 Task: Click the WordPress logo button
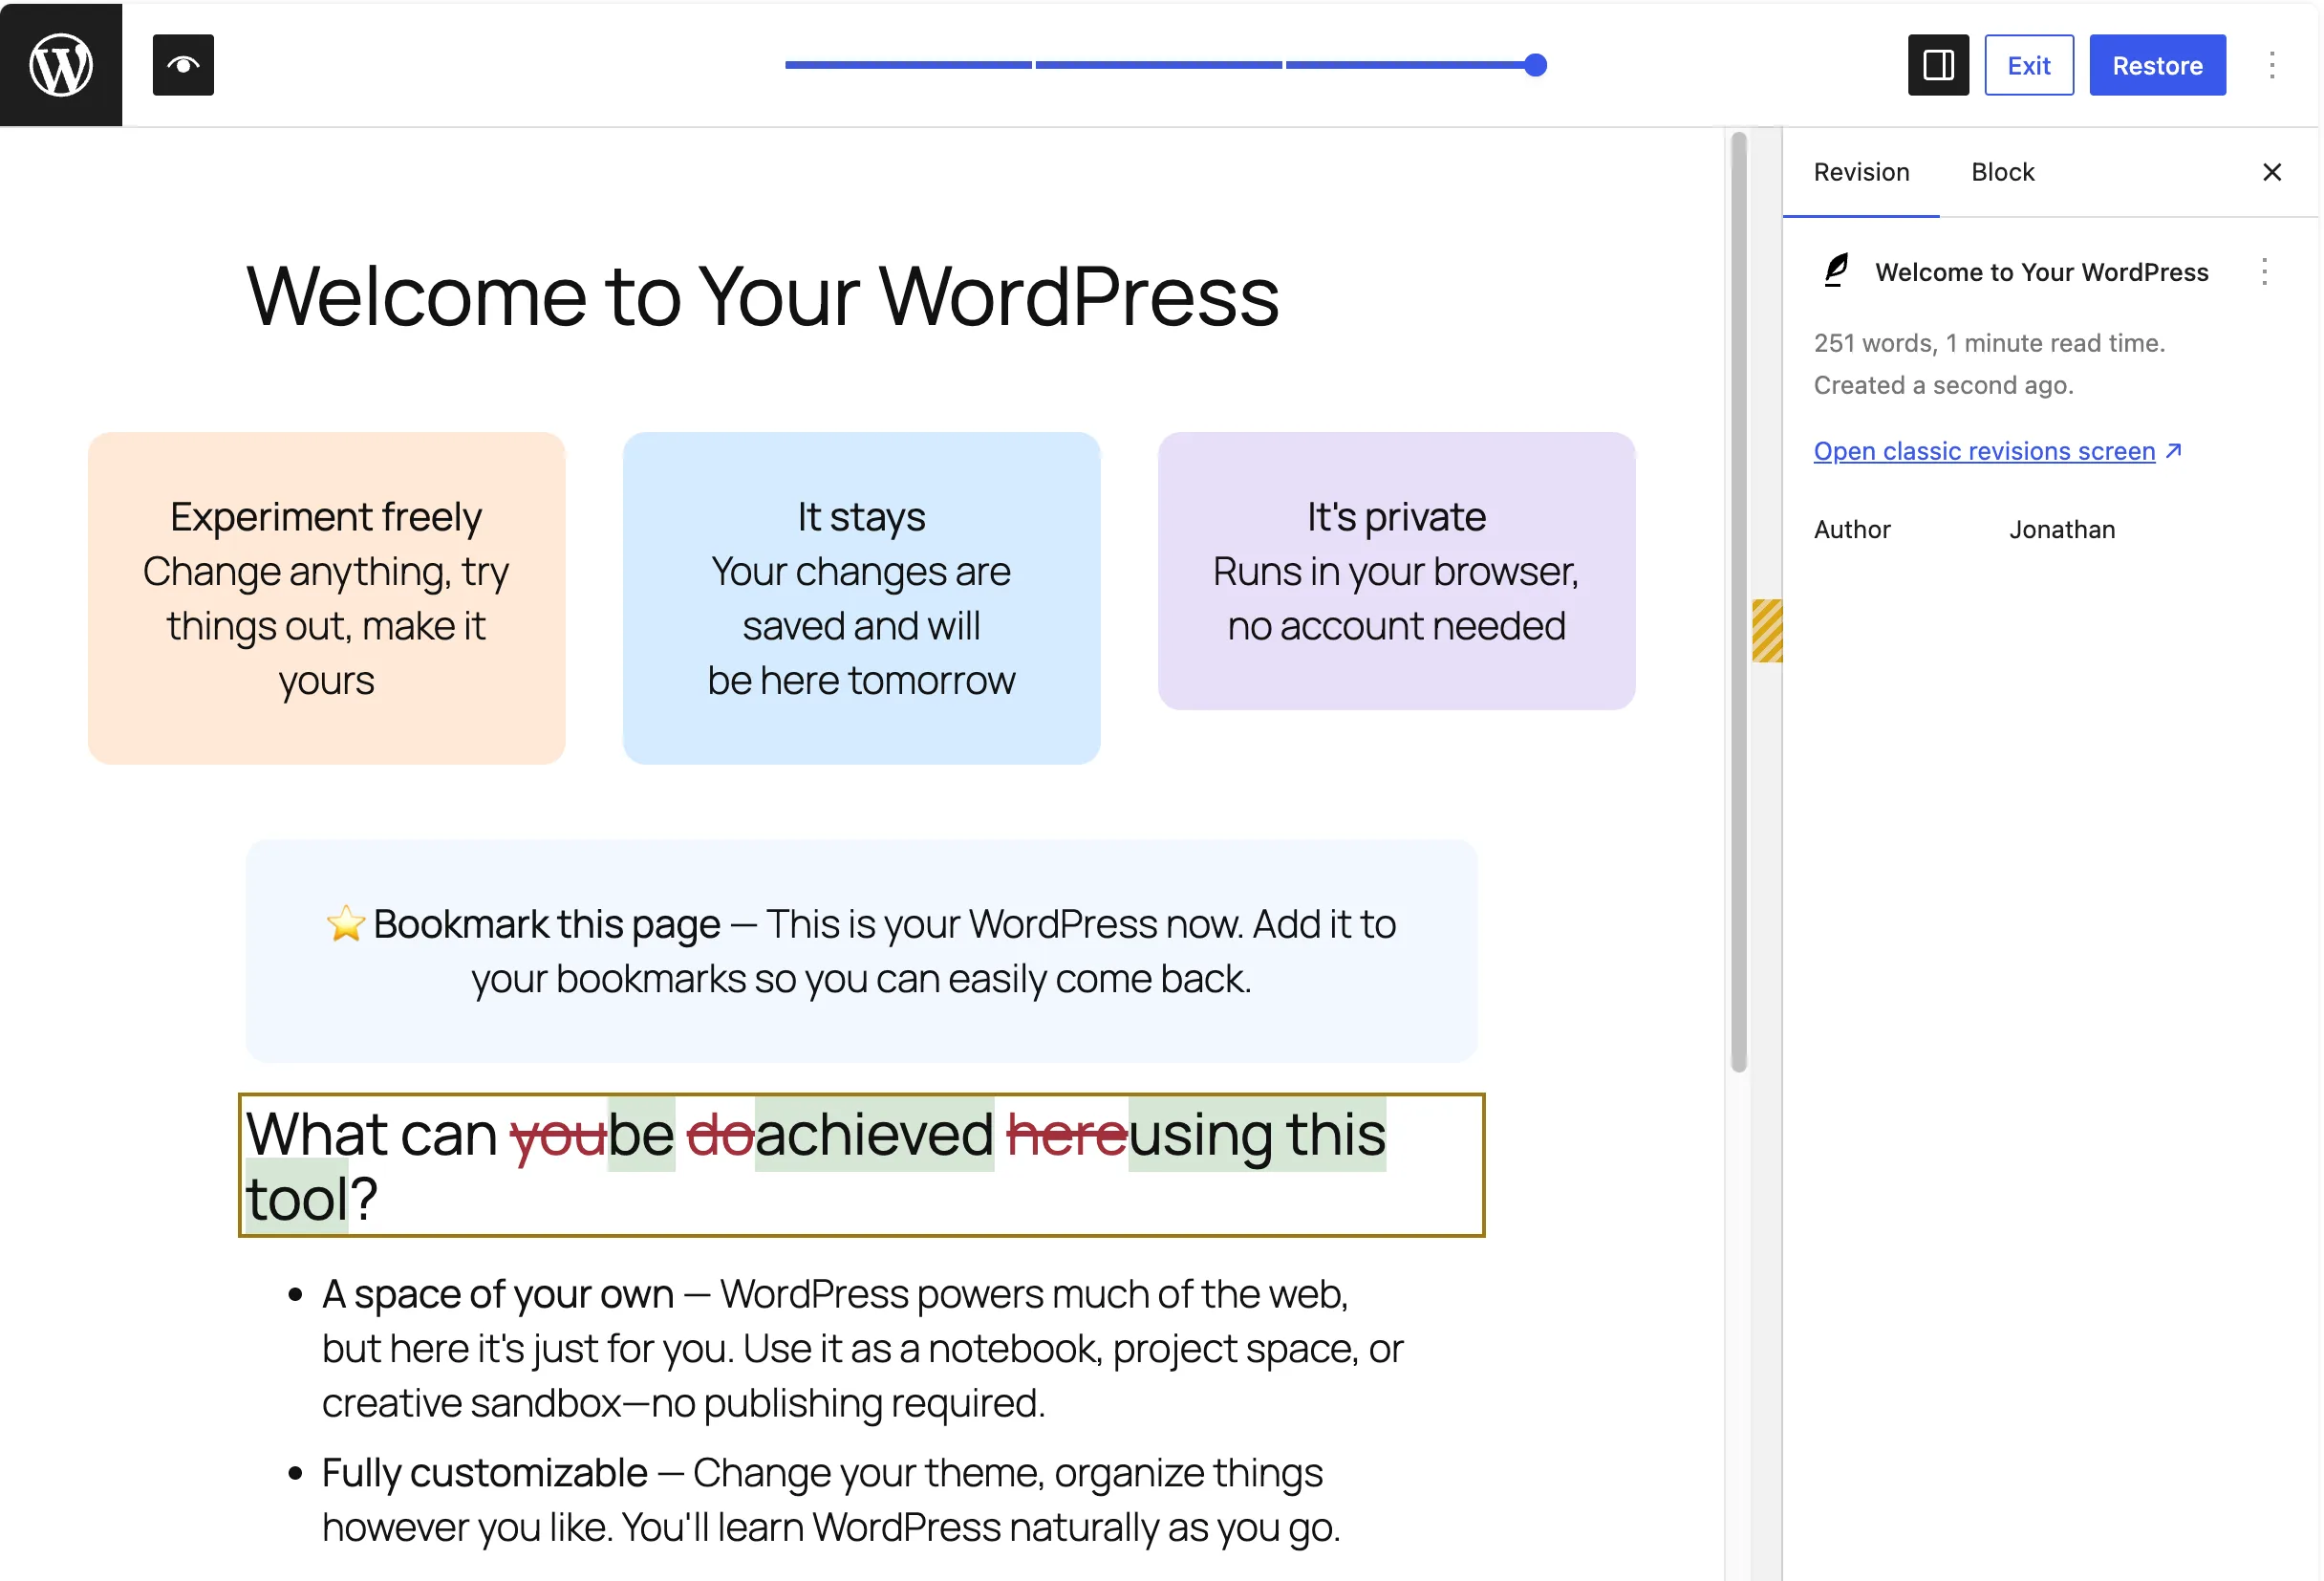61,65
